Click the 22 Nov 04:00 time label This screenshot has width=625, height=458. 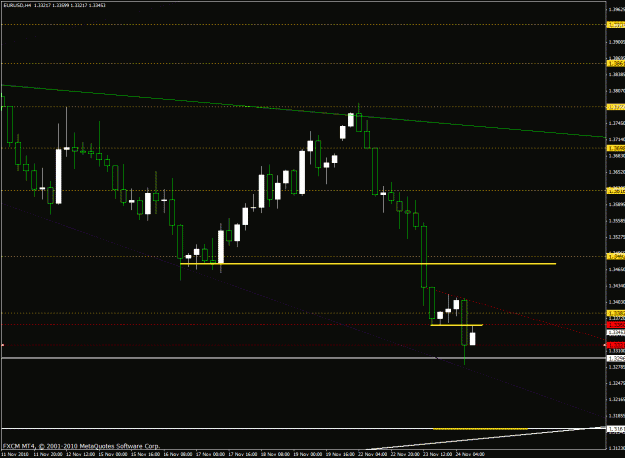373,454
